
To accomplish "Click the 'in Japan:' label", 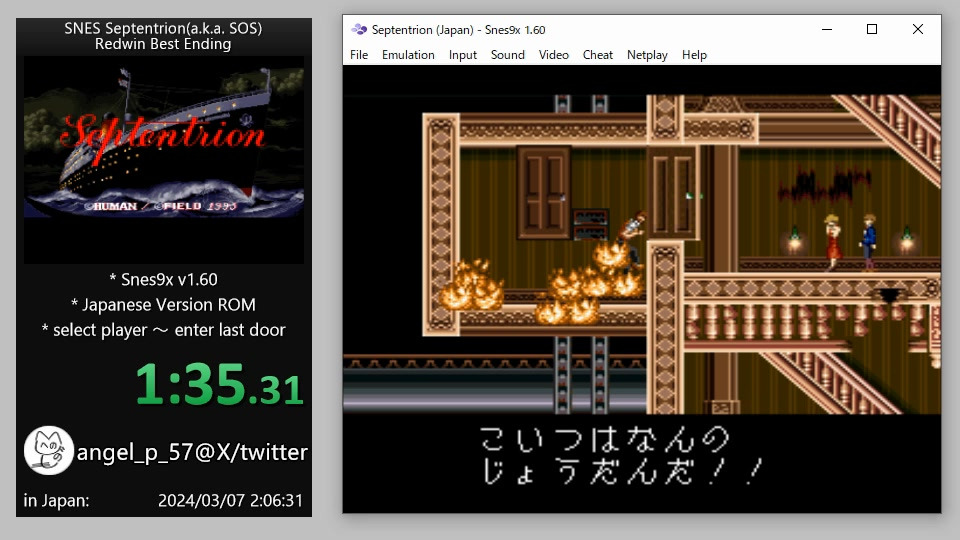I will [56, 501].
